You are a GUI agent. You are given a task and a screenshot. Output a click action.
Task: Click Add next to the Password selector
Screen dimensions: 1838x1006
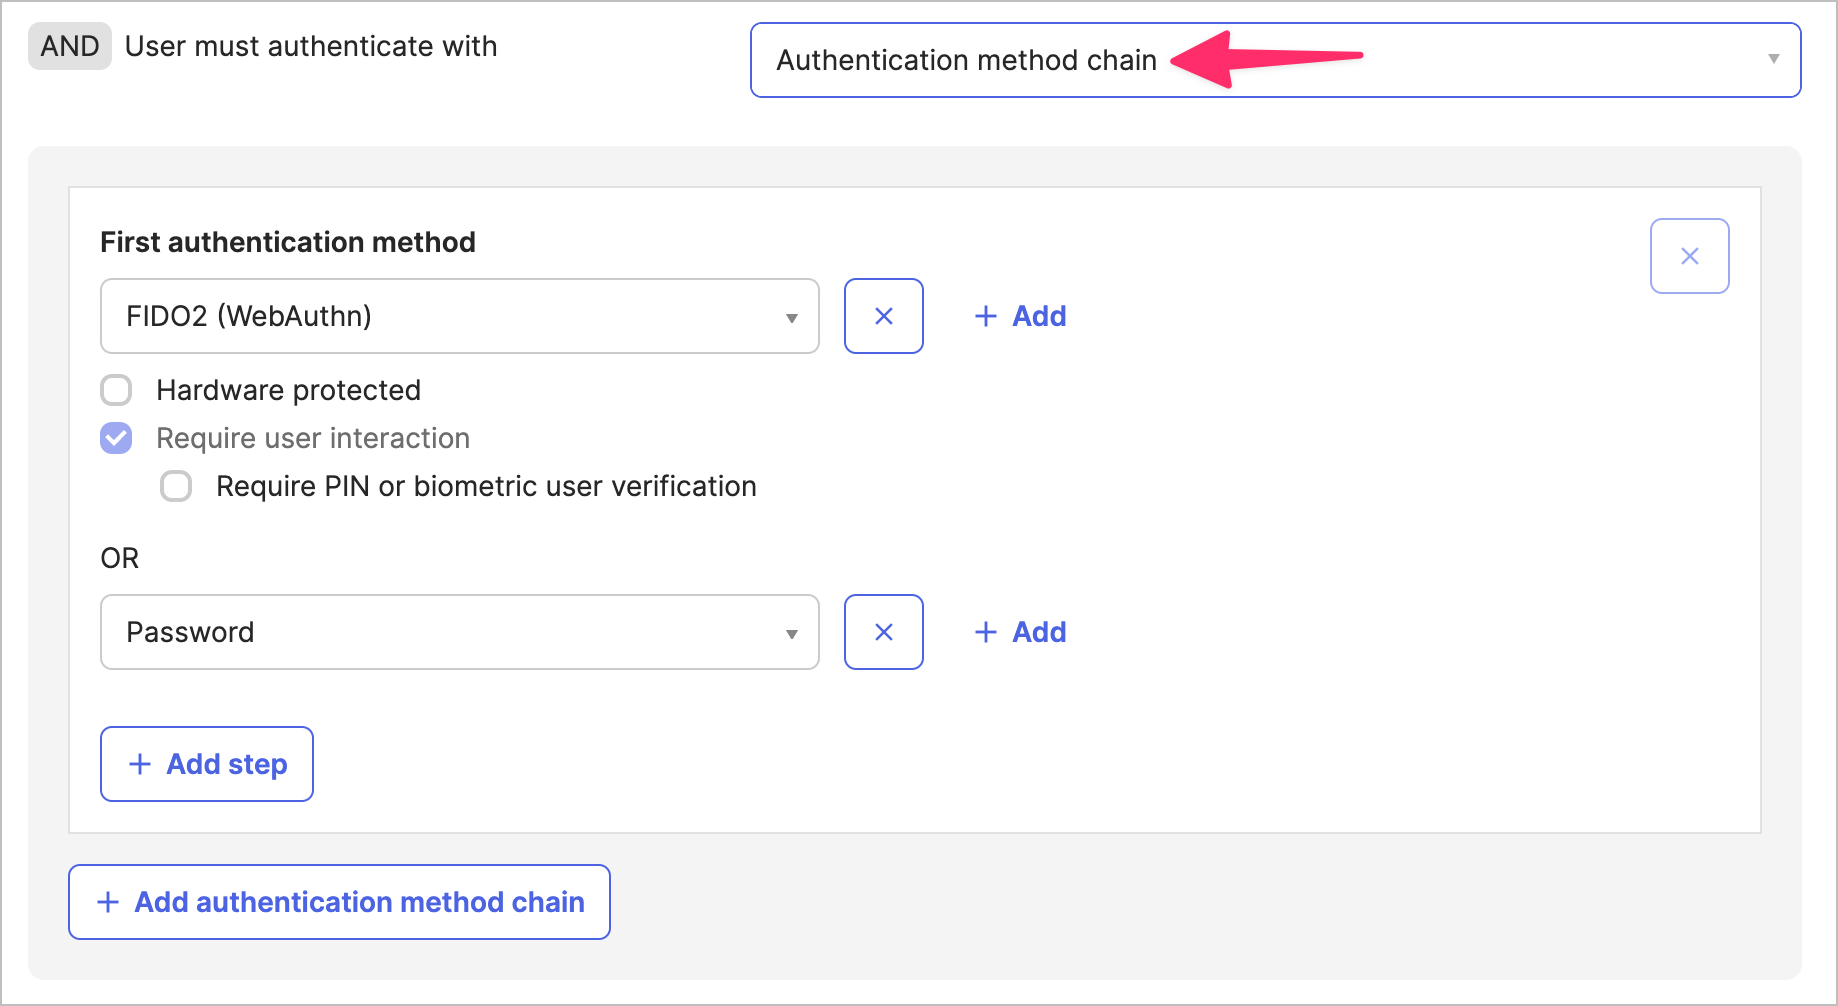click(1040, 632)
